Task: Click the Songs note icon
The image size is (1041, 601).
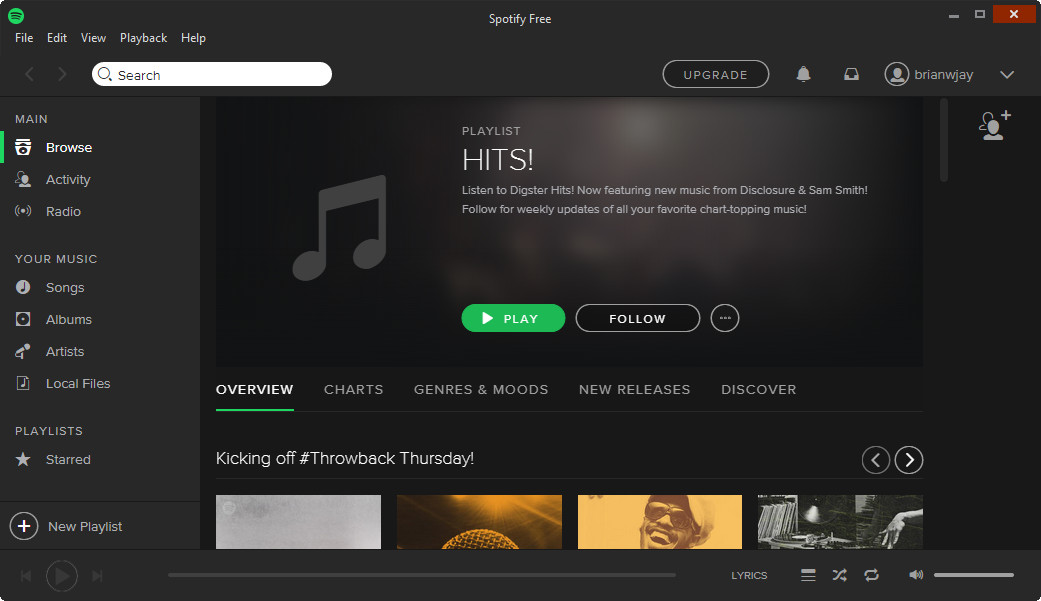Action: coord(23,287)
